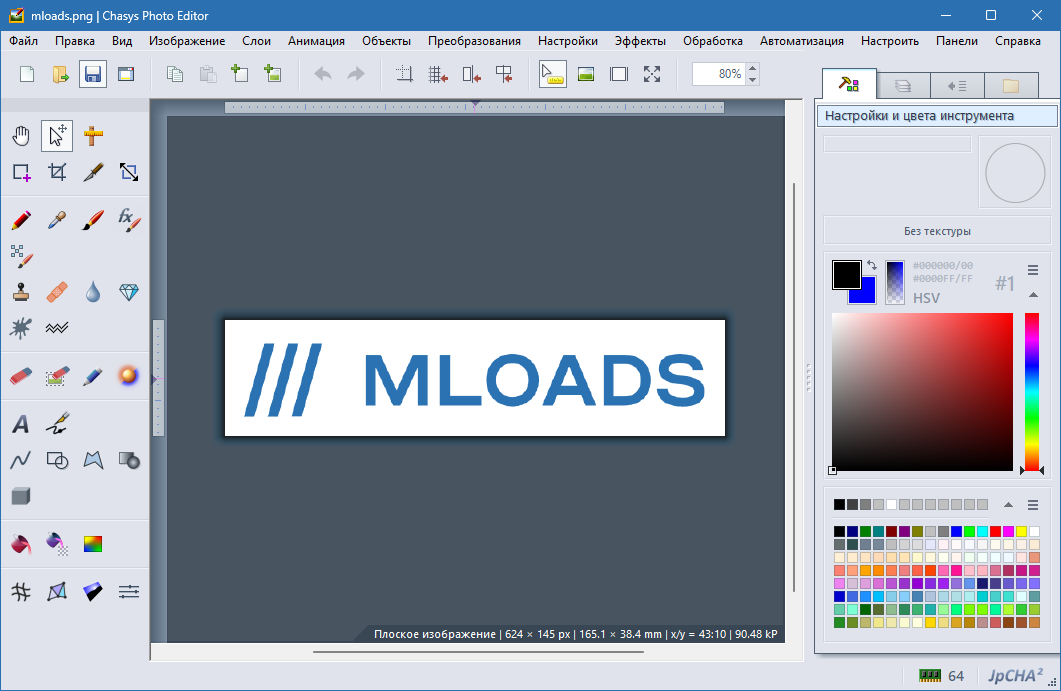The image size is (1061, 691).
Task: Pick the Crop tool
Action: coord(57,172)
